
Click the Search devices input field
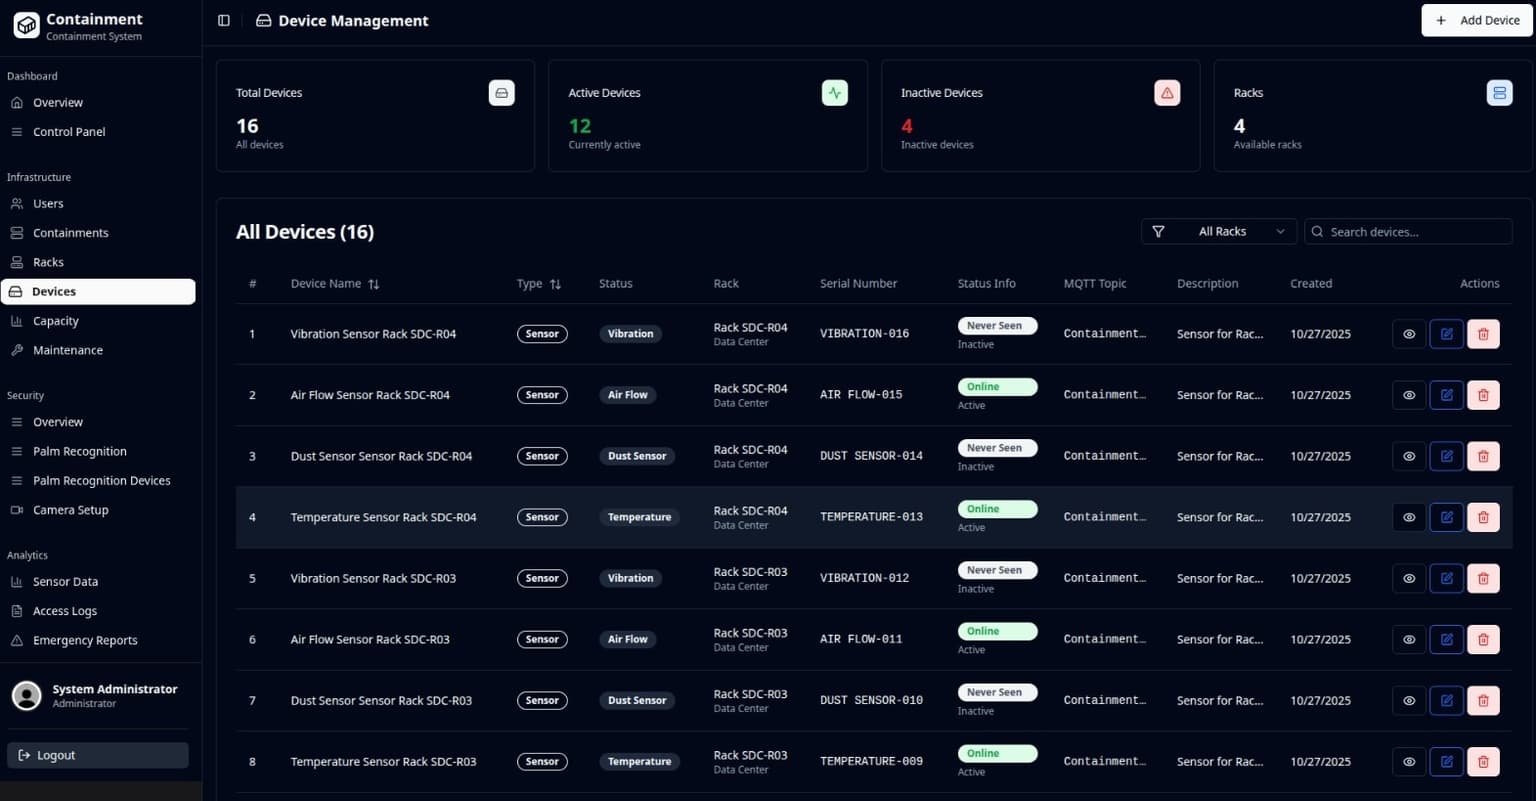1408,231
